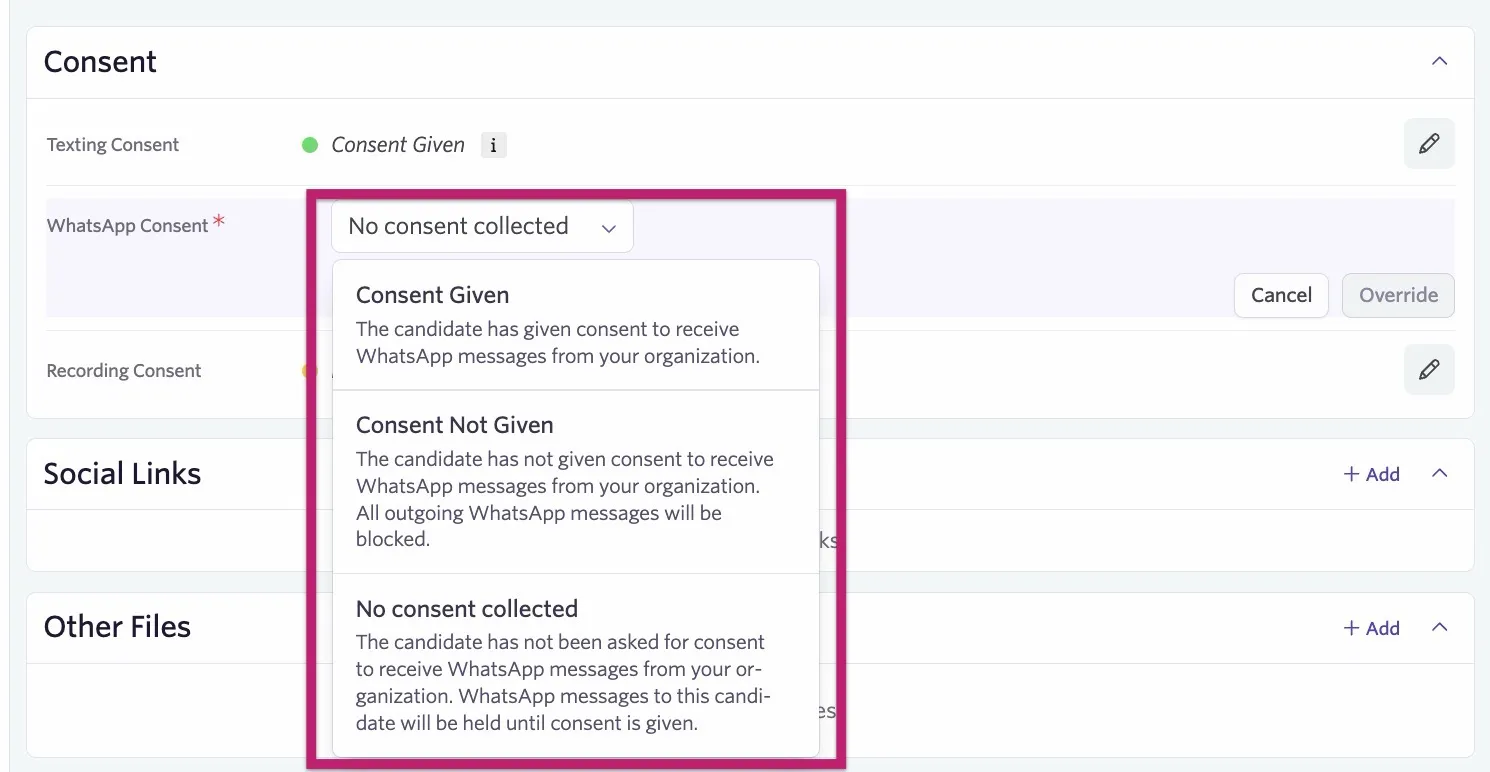Collapse the Other Files section
1490x772 pixels.
click(x=1440, y=627)
